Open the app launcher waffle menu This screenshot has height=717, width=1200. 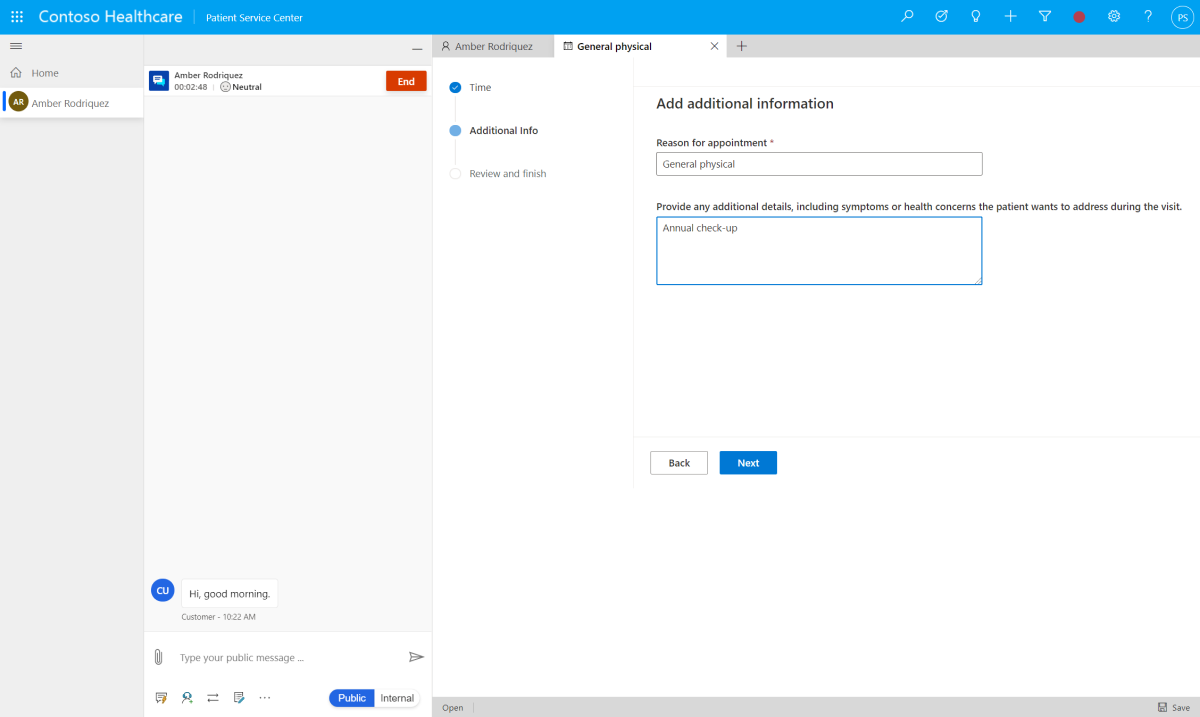[x=17, y=17]
